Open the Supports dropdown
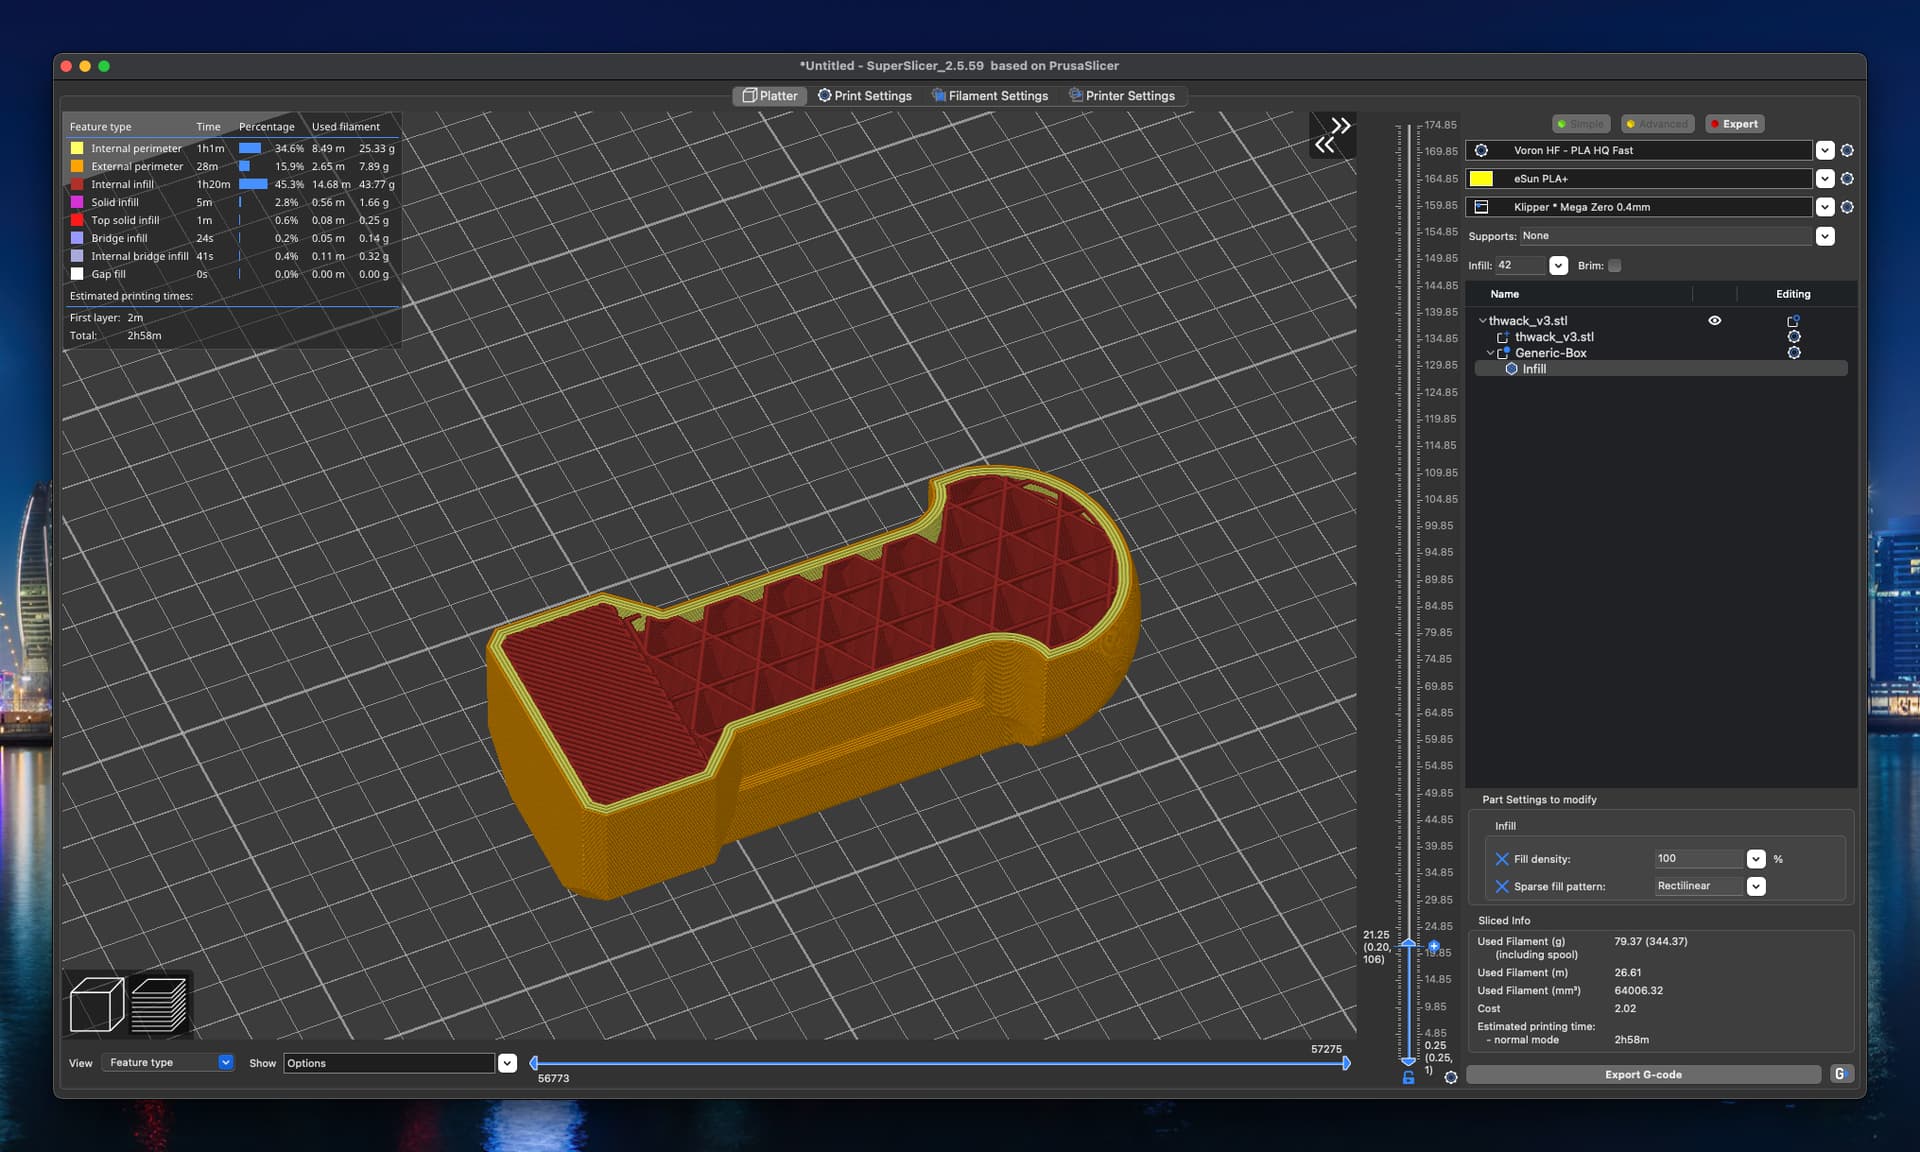Screen dimensions: 1920x1152 point(1825,237)
